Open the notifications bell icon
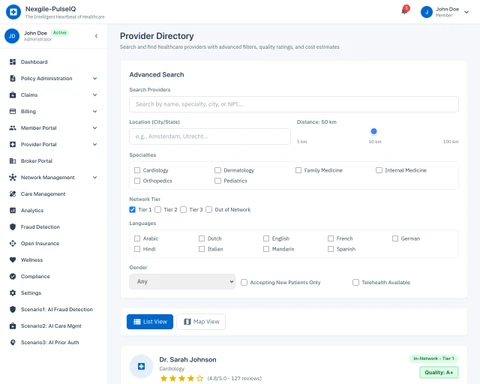 tap(404, 11)
